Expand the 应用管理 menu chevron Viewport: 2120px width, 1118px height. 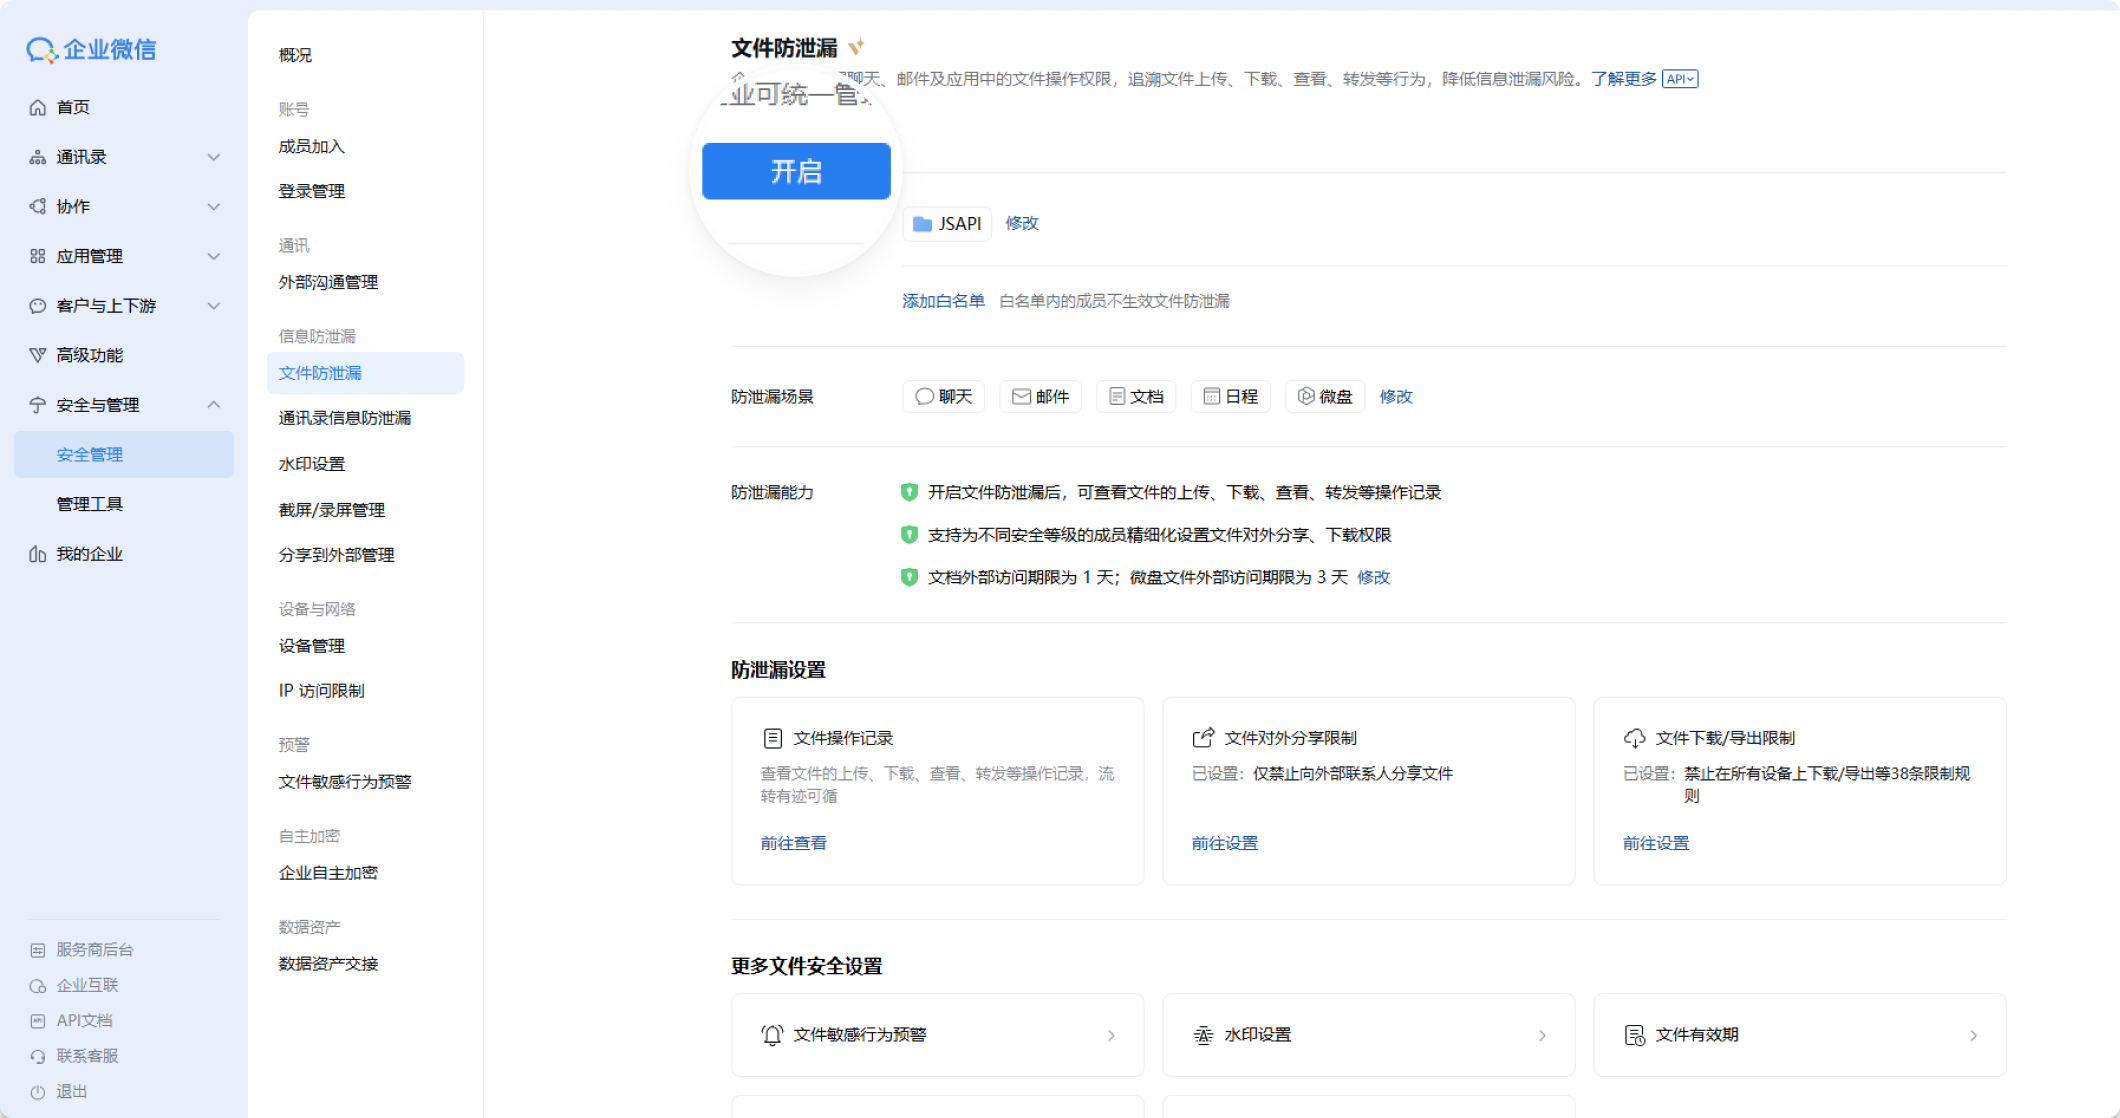(x=213, y=256)
